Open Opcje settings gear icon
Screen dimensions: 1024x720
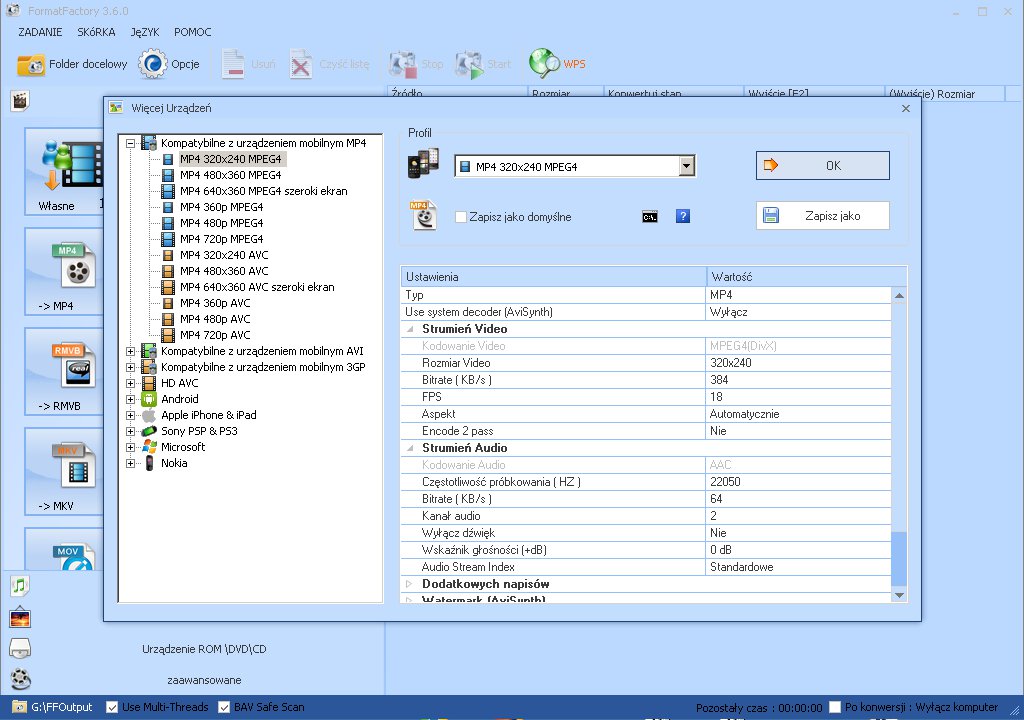152,64
